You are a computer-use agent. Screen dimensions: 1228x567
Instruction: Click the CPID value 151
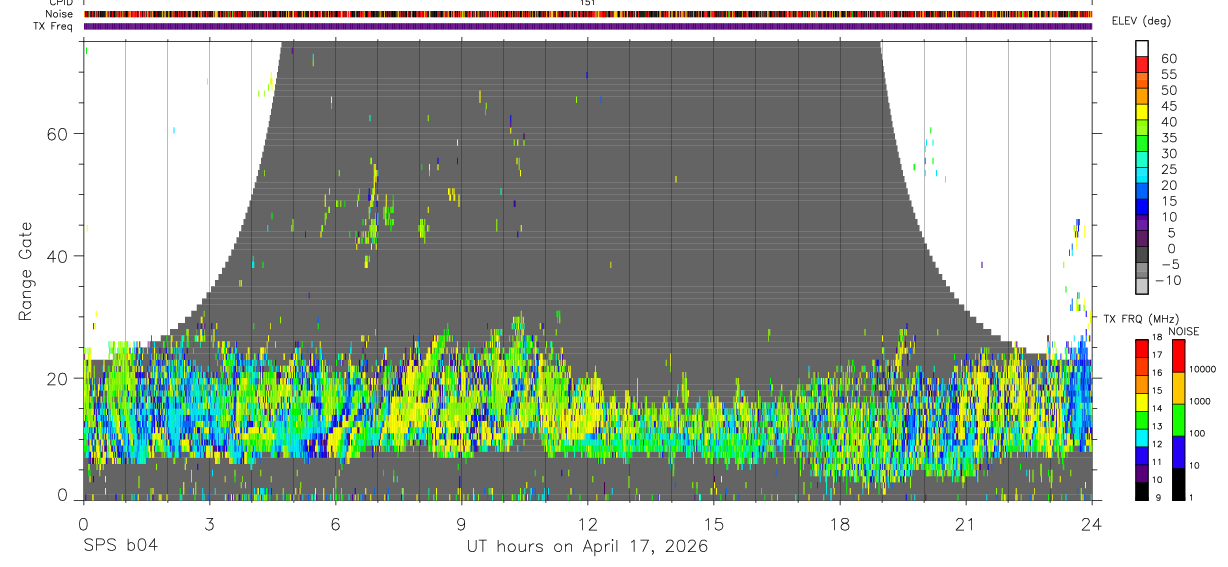point(588,3)
